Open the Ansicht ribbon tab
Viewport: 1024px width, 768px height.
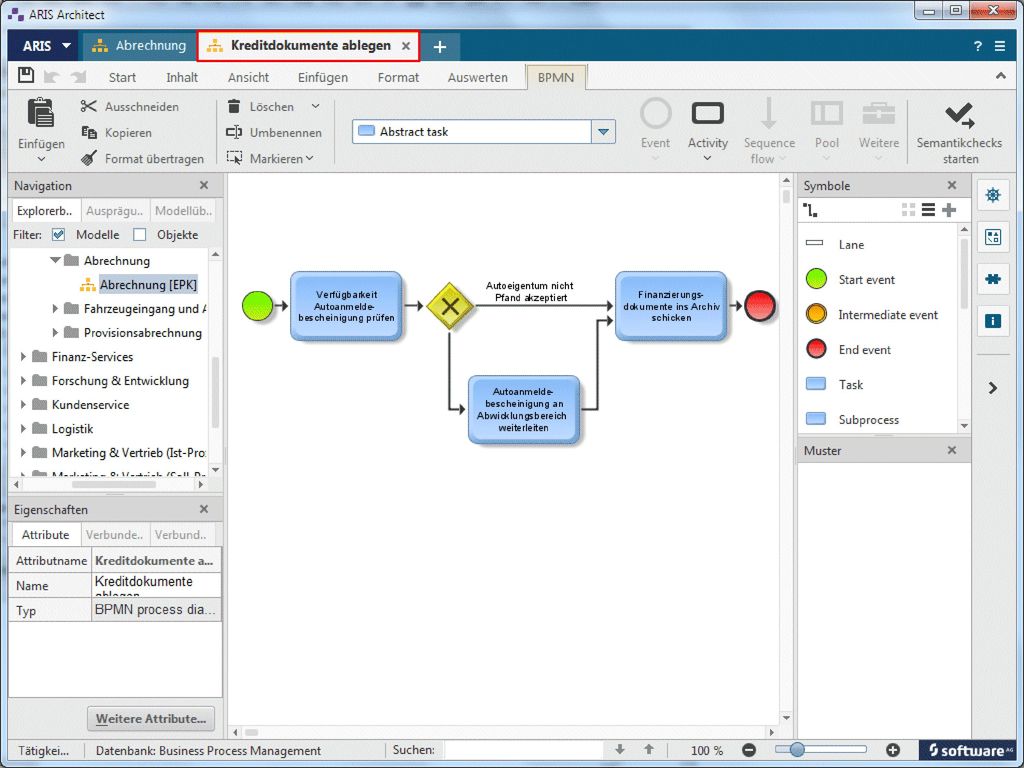coord(248,77)
